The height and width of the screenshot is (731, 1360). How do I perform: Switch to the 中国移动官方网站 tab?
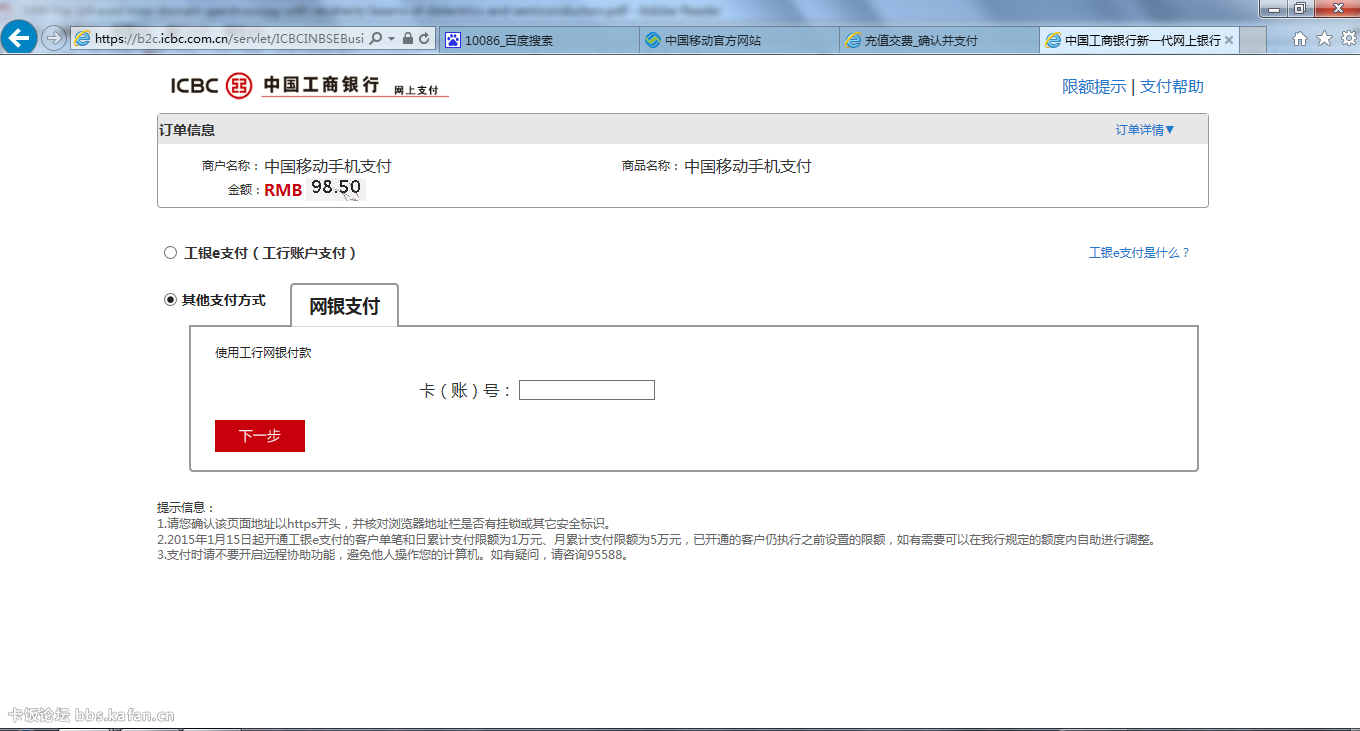pyautogui.click(x=739, y=40)
